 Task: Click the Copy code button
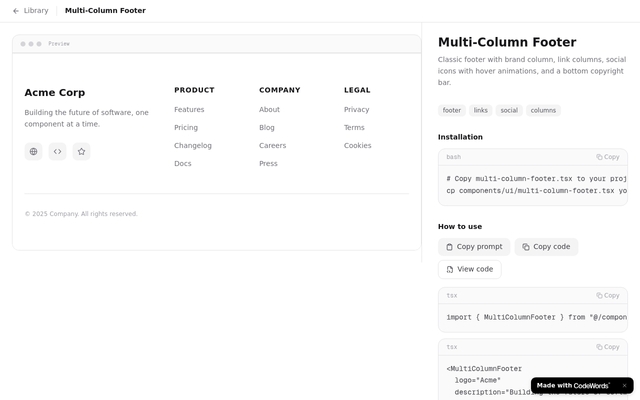coord(546,247)
